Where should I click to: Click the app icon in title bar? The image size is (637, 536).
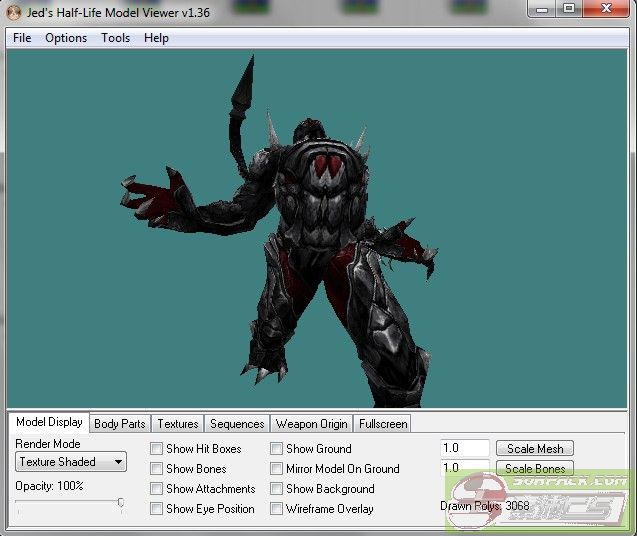pos(14,10)
